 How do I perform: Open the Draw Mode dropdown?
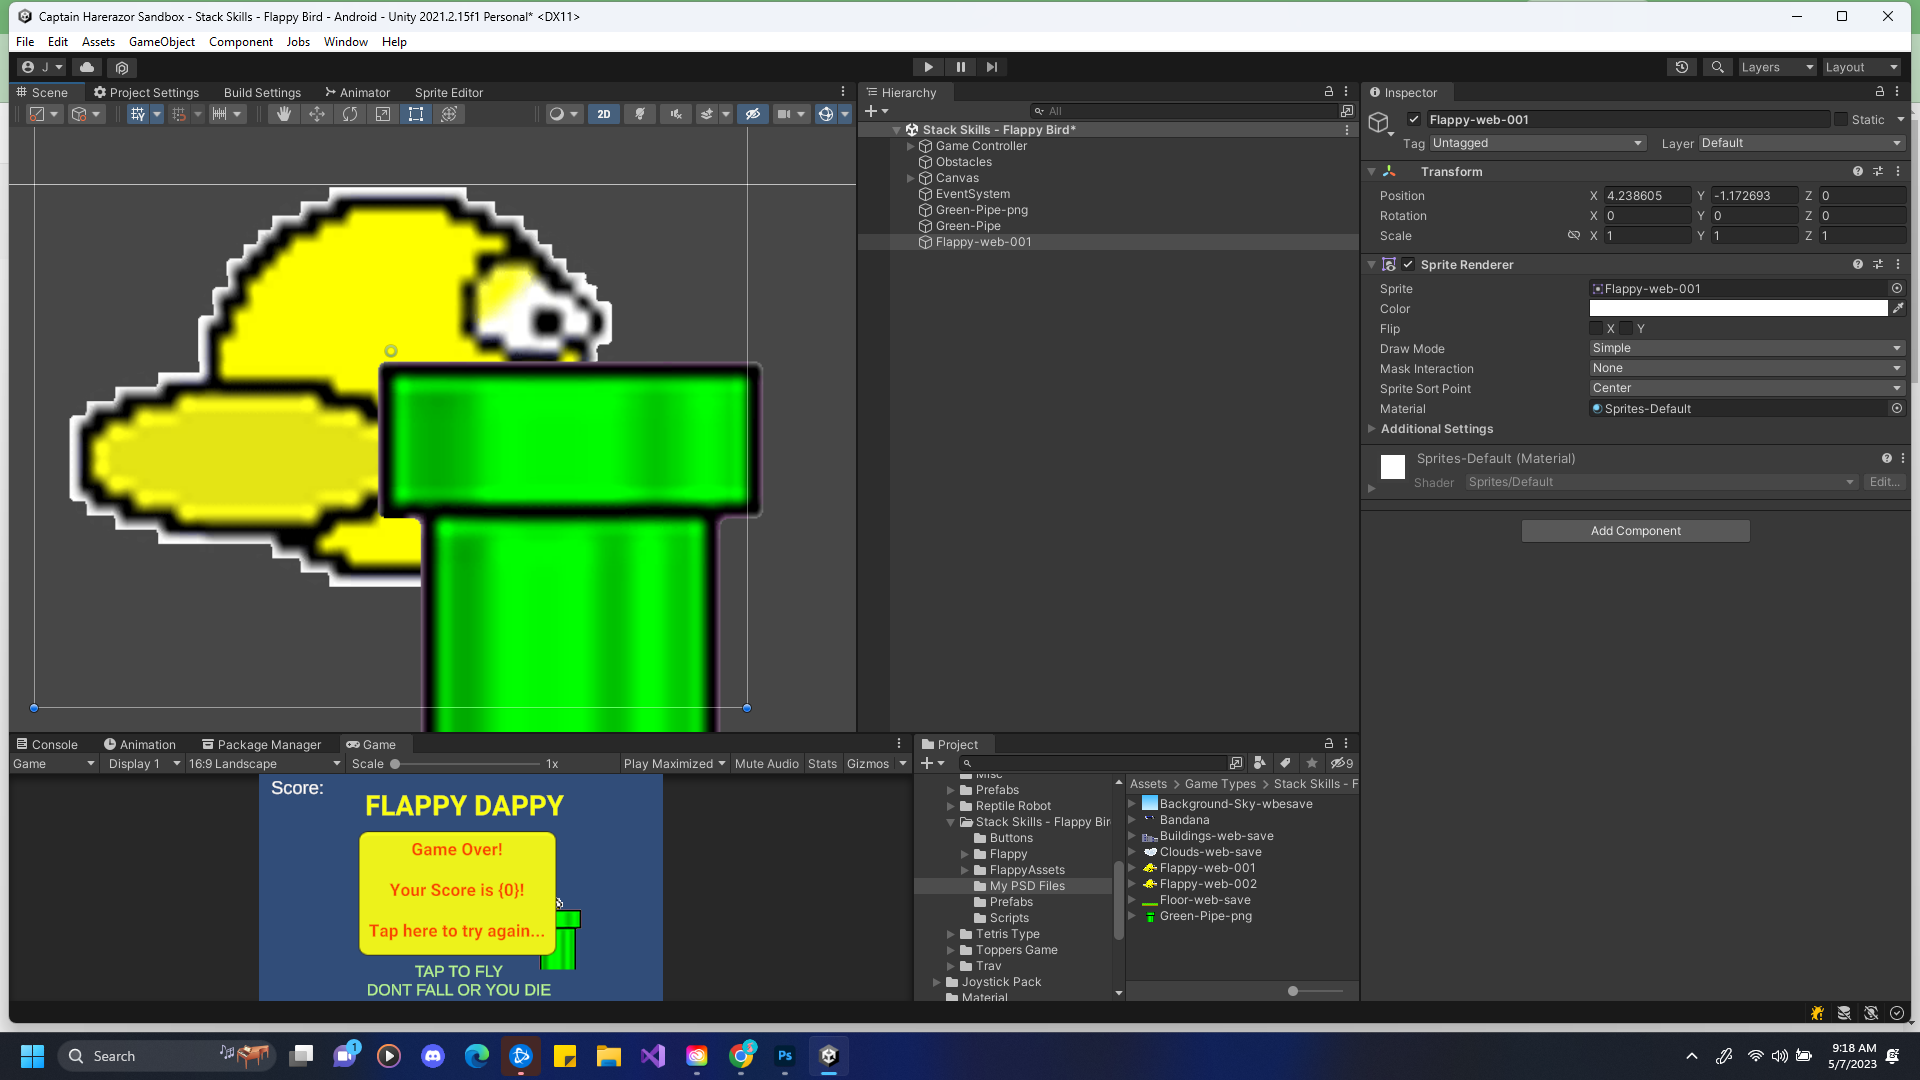[x=1745, y=349]
